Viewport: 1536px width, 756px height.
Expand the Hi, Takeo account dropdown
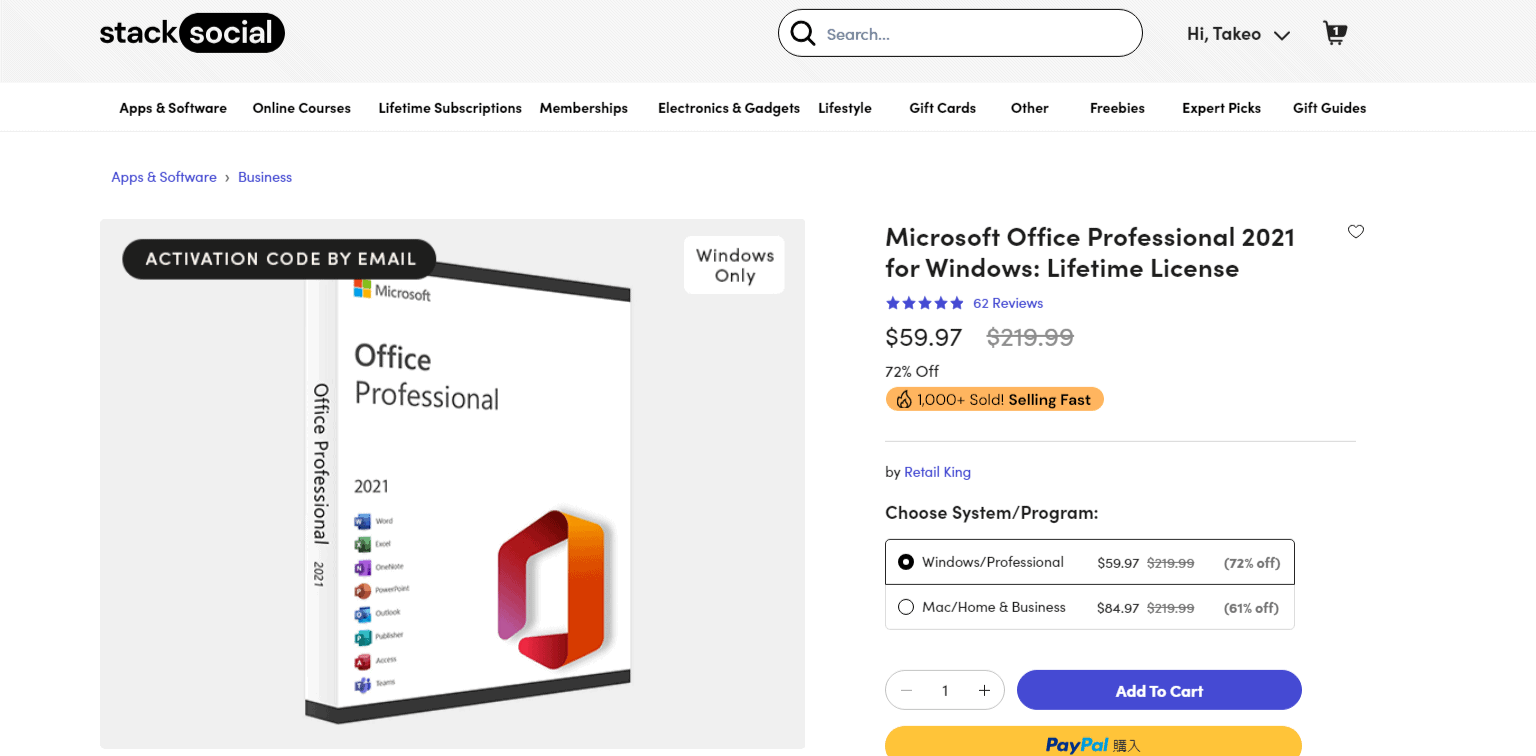pyautogui.click(x=1238, y=33)
